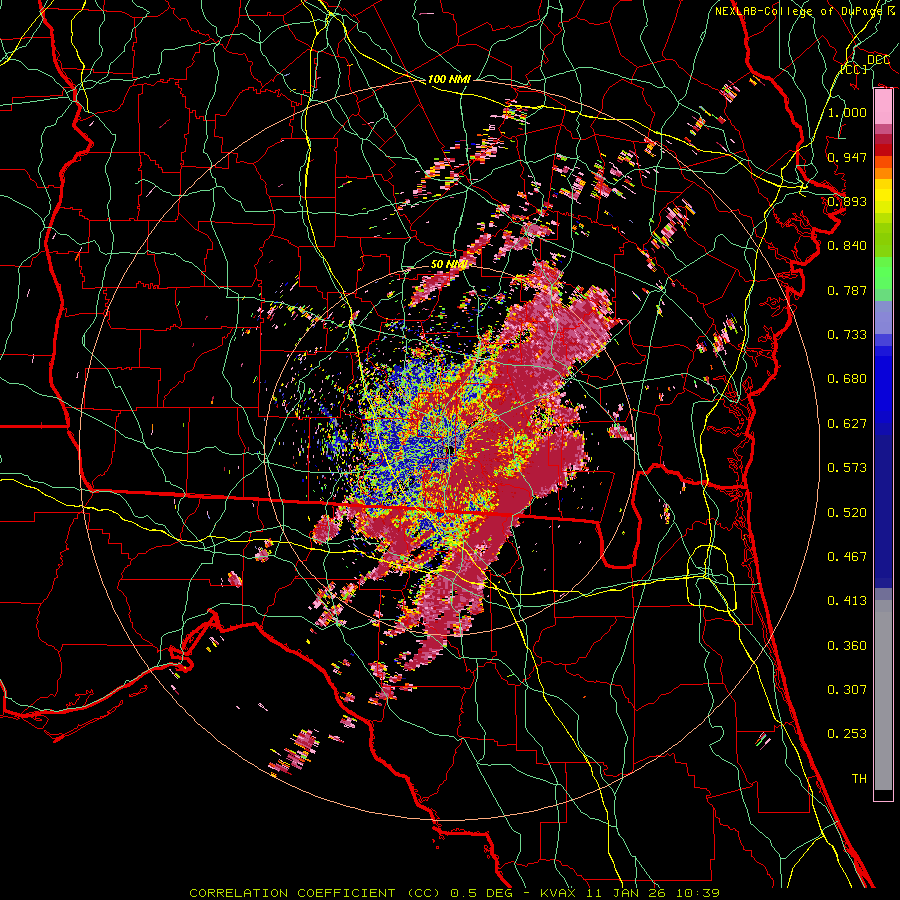Click the 0.733 scale value

tap(847, 335)
